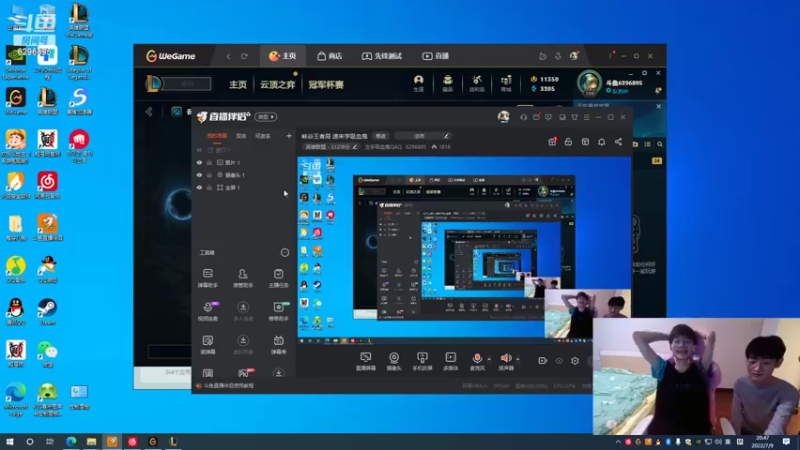
Task: Add a phone screen-cast source
Action: [x=422, y=361]
